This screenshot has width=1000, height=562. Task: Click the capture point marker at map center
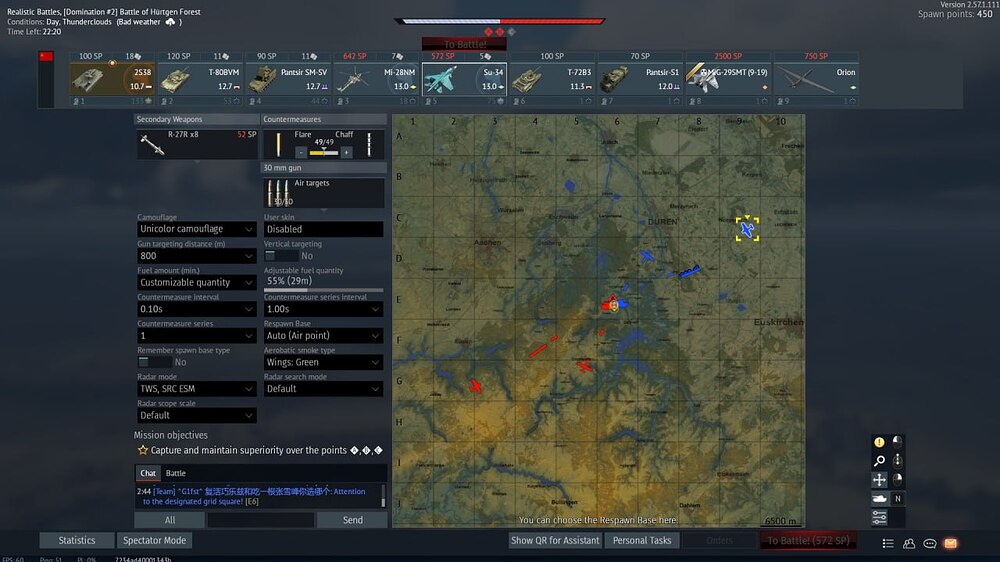tap(614, 305)
